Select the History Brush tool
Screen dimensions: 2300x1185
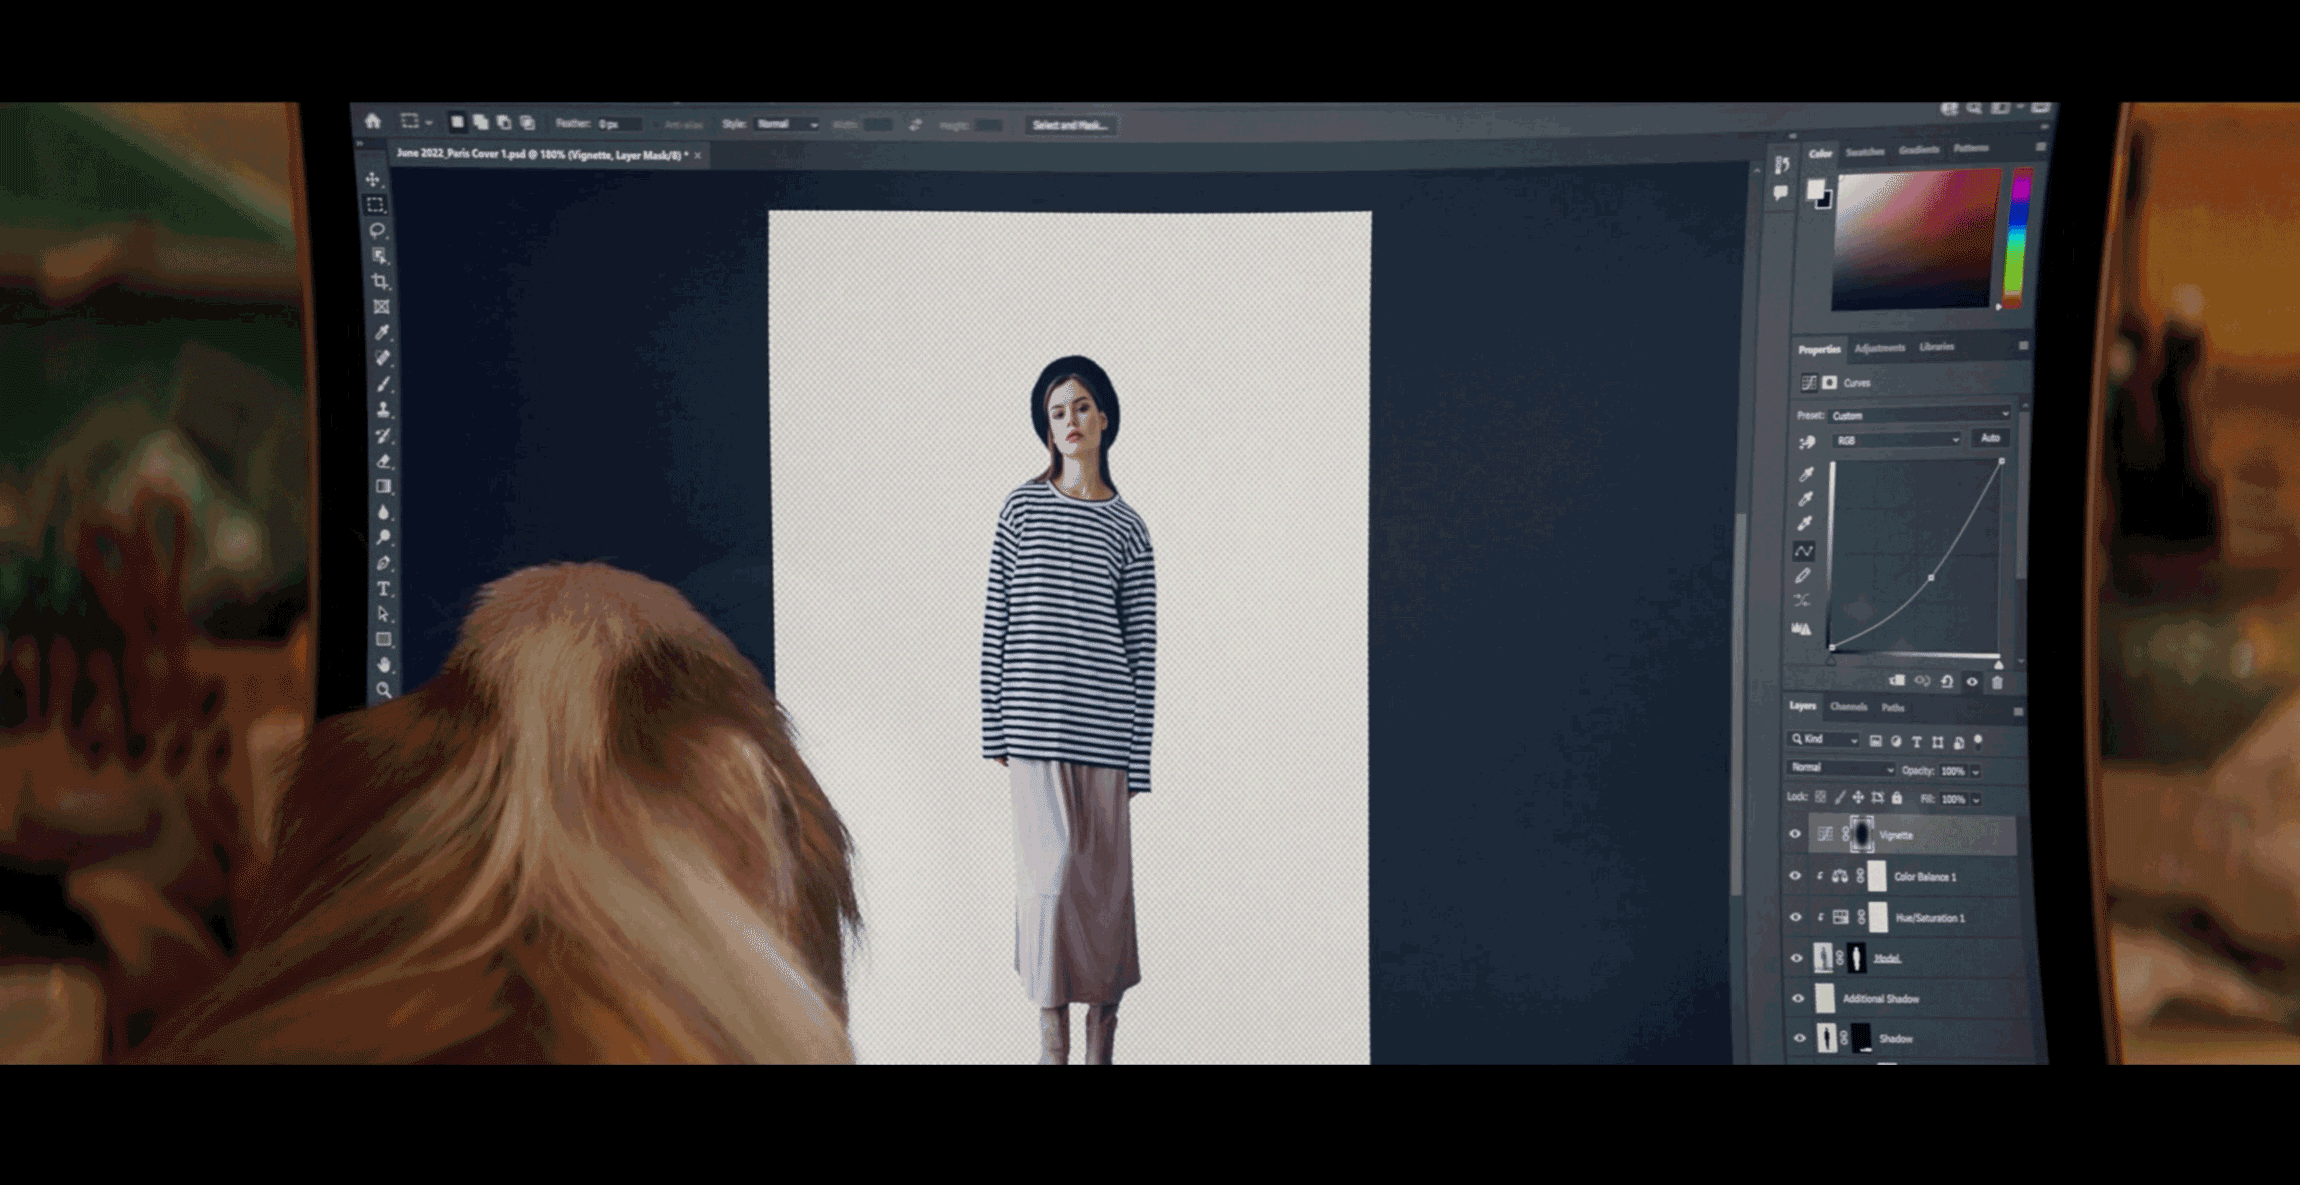(383, 435)
